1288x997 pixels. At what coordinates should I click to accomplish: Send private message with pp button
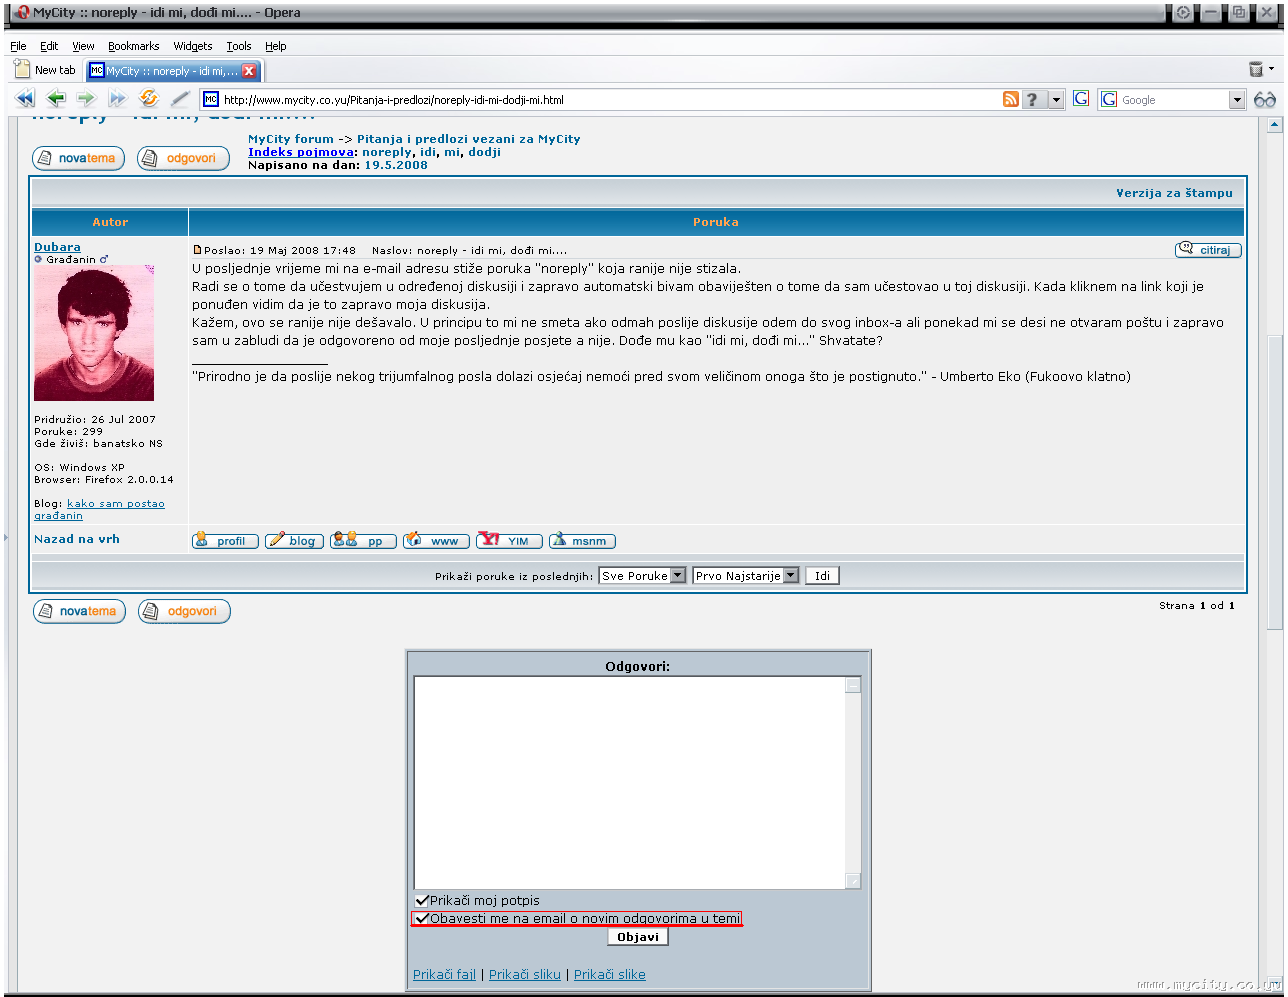pos(364,541)
